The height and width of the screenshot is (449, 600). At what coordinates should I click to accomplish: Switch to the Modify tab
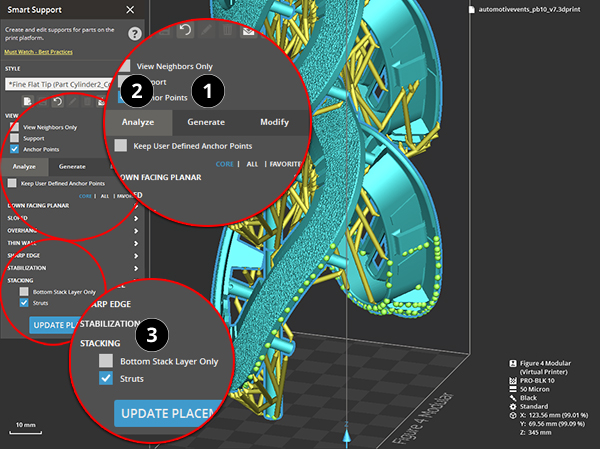[x=274, y=122]
